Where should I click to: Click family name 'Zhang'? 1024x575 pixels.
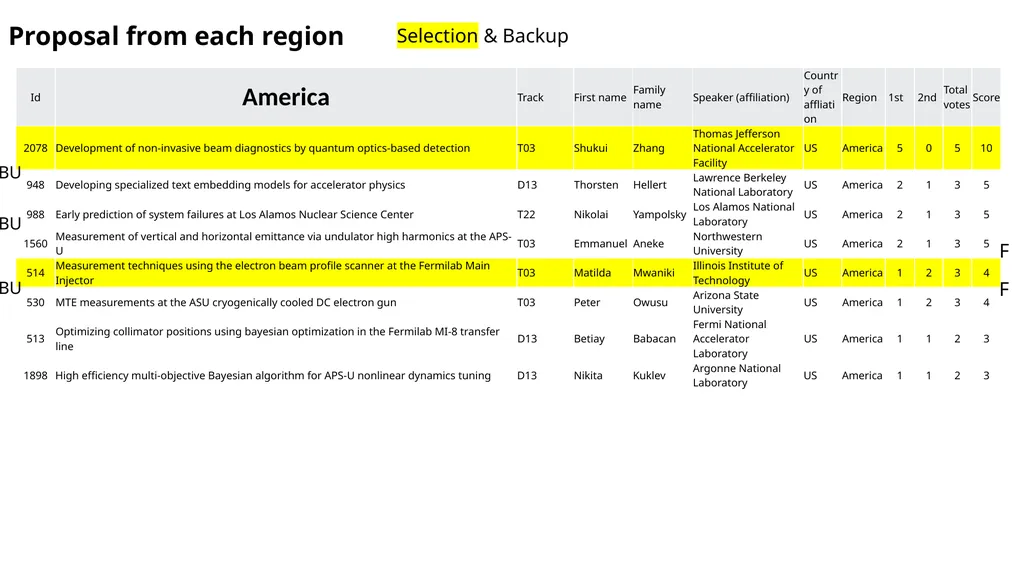pyautogui.click(x=648, y=148)
